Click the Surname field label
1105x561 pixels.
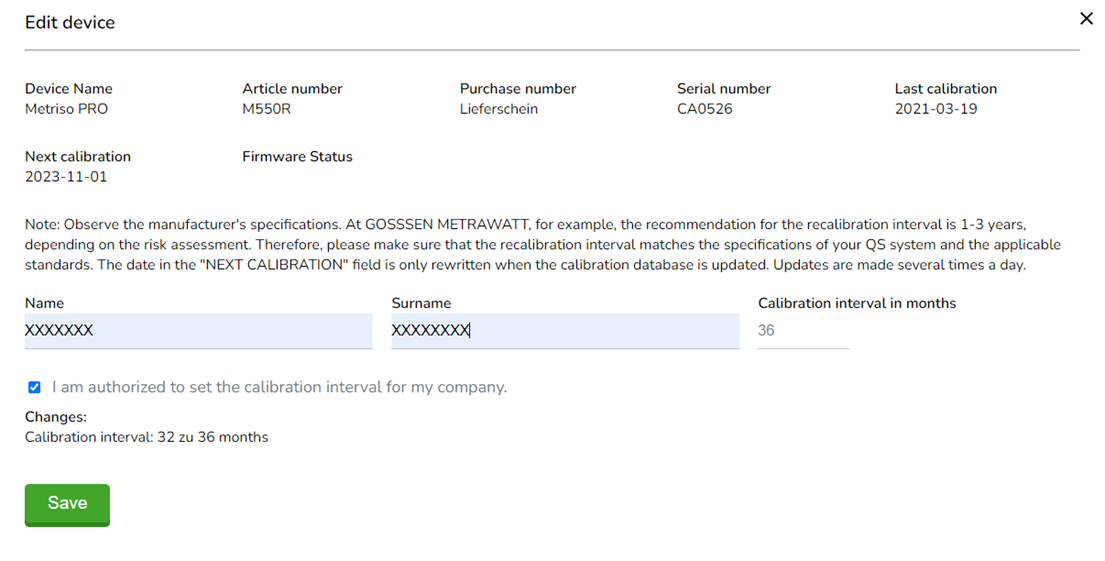click(x=421, y=303)
